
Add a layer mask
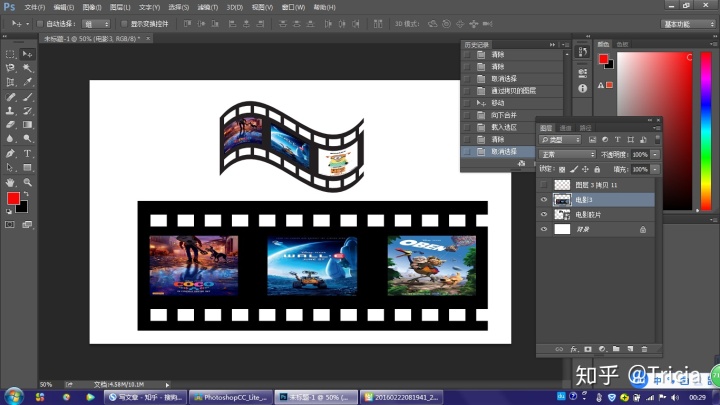588,349
